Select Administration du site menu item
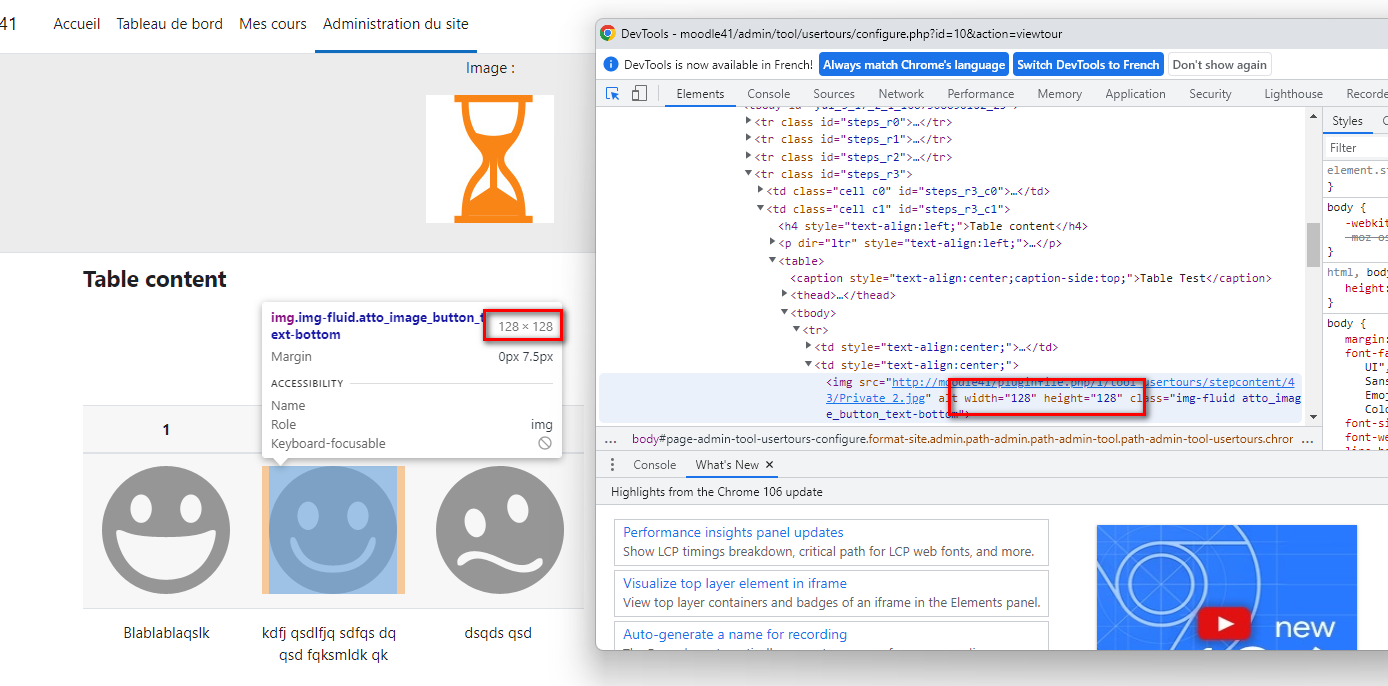1388x686 pixels. pos(396,24)
